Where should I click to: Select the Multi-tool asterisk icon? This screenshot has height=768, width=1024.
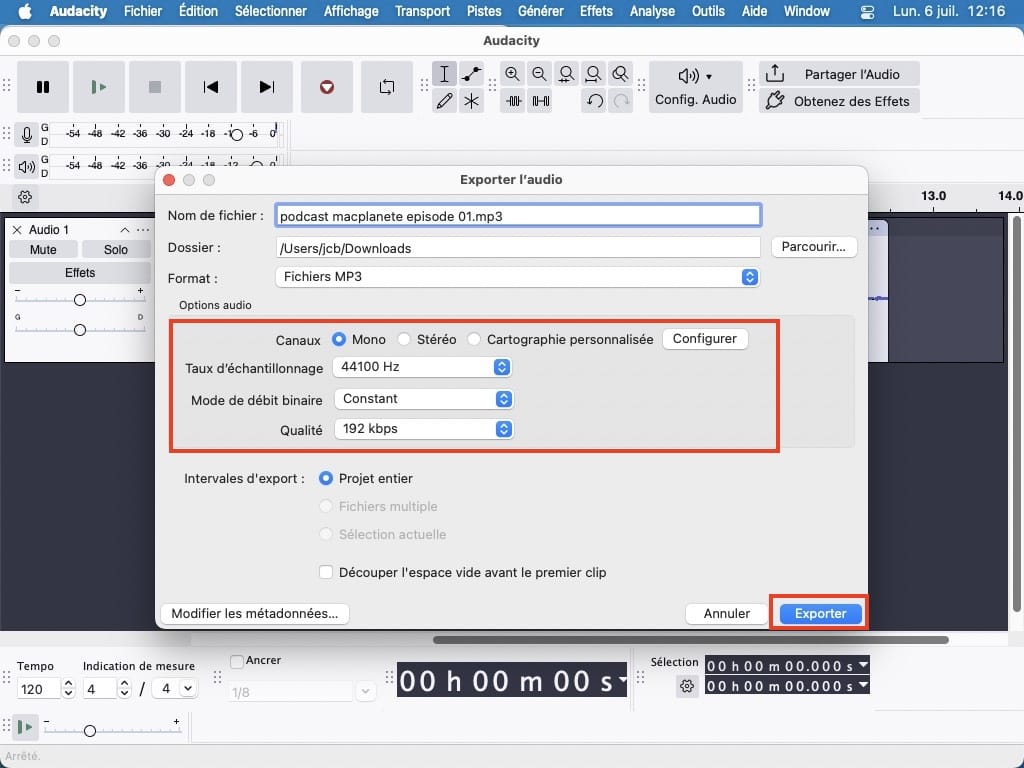click(x=472, y=101)
